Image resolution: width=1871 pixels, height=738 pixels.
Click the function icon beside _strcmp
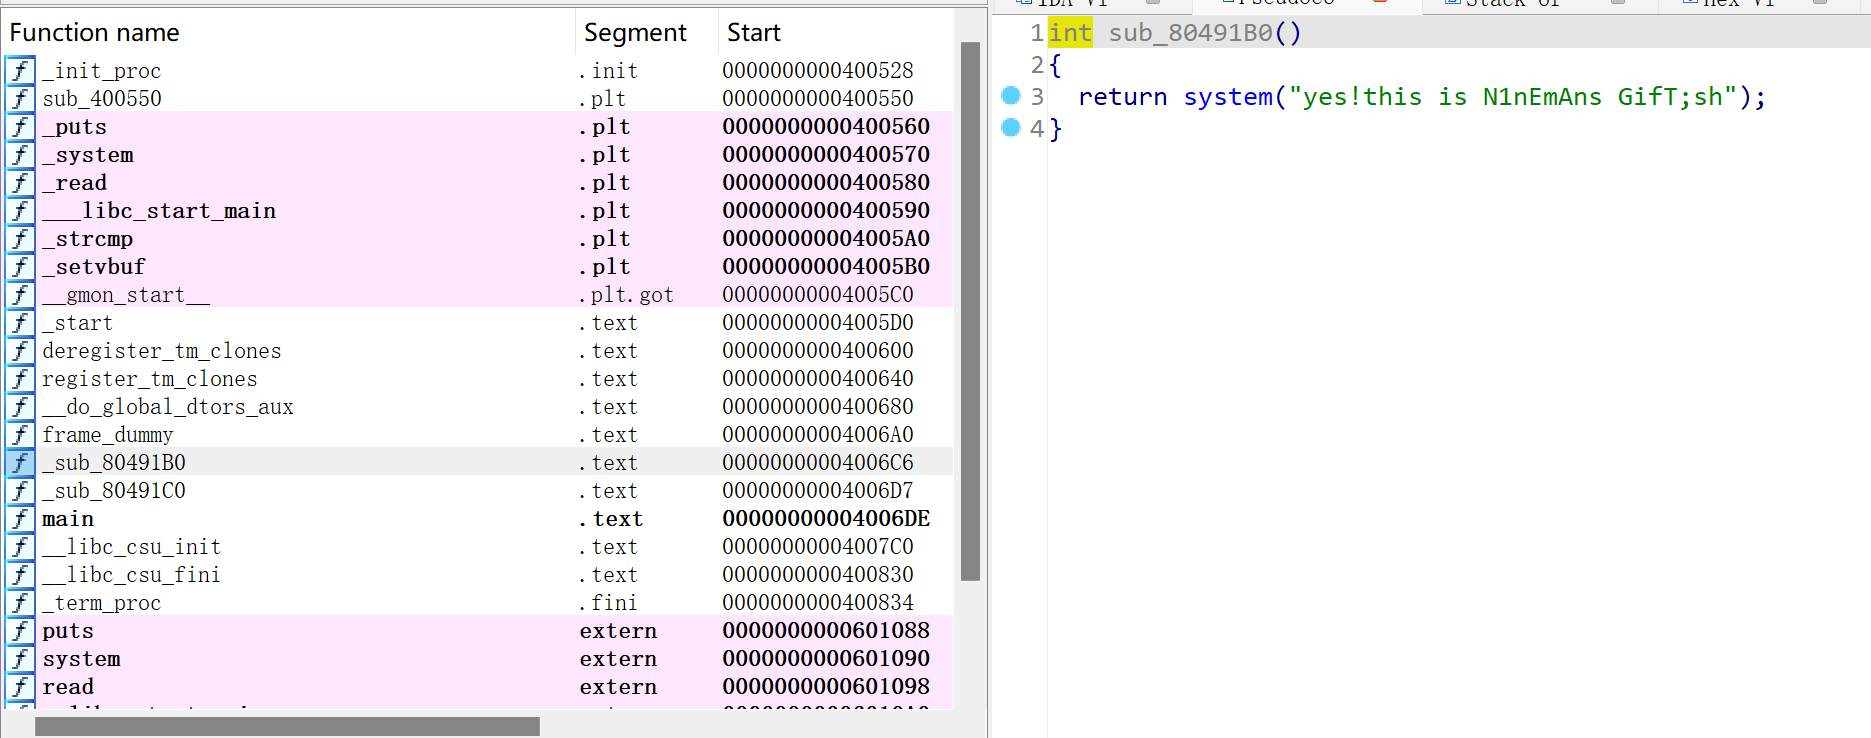[x=20, y=239]
